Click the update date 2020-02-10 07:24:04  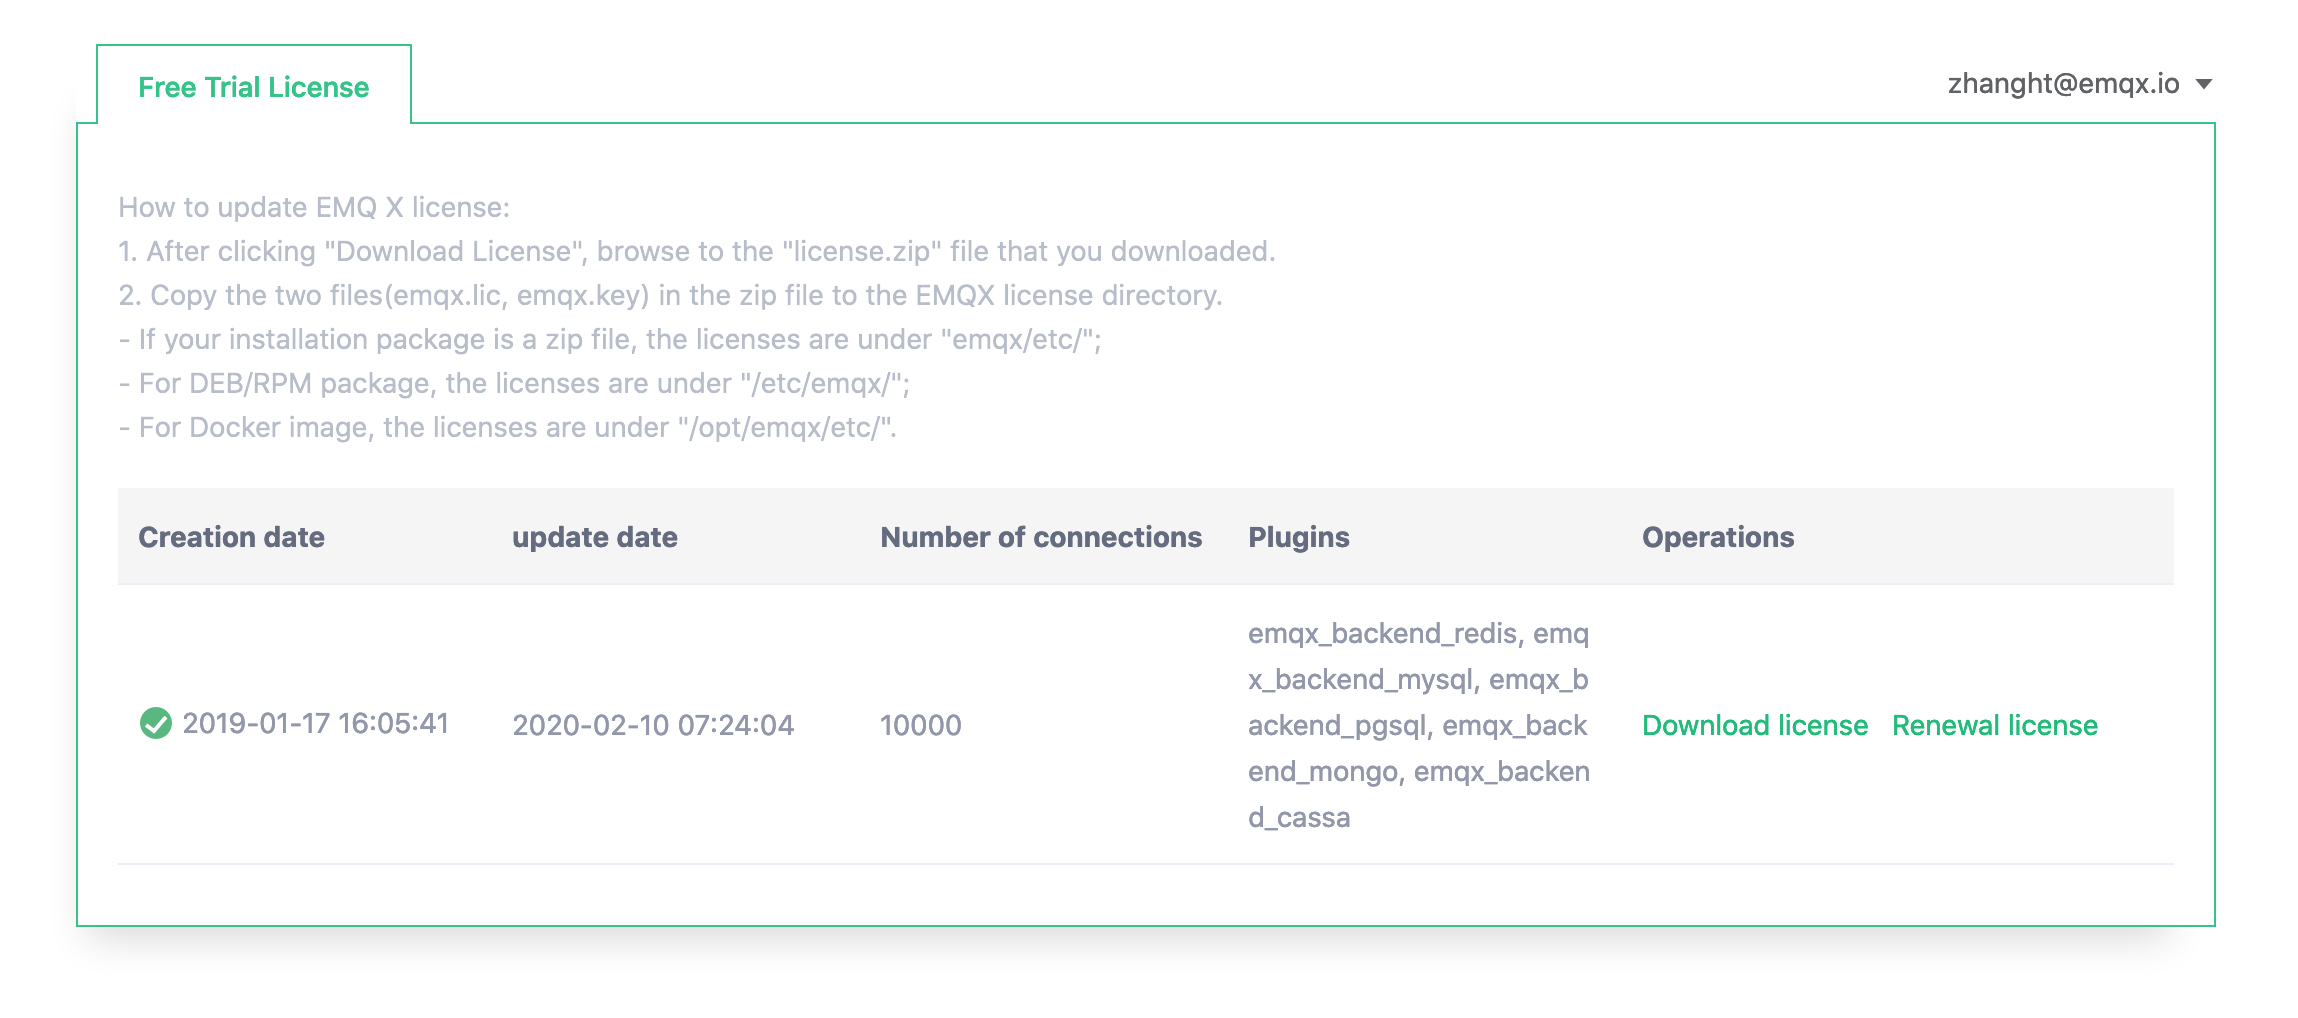[x=652, y=725]
